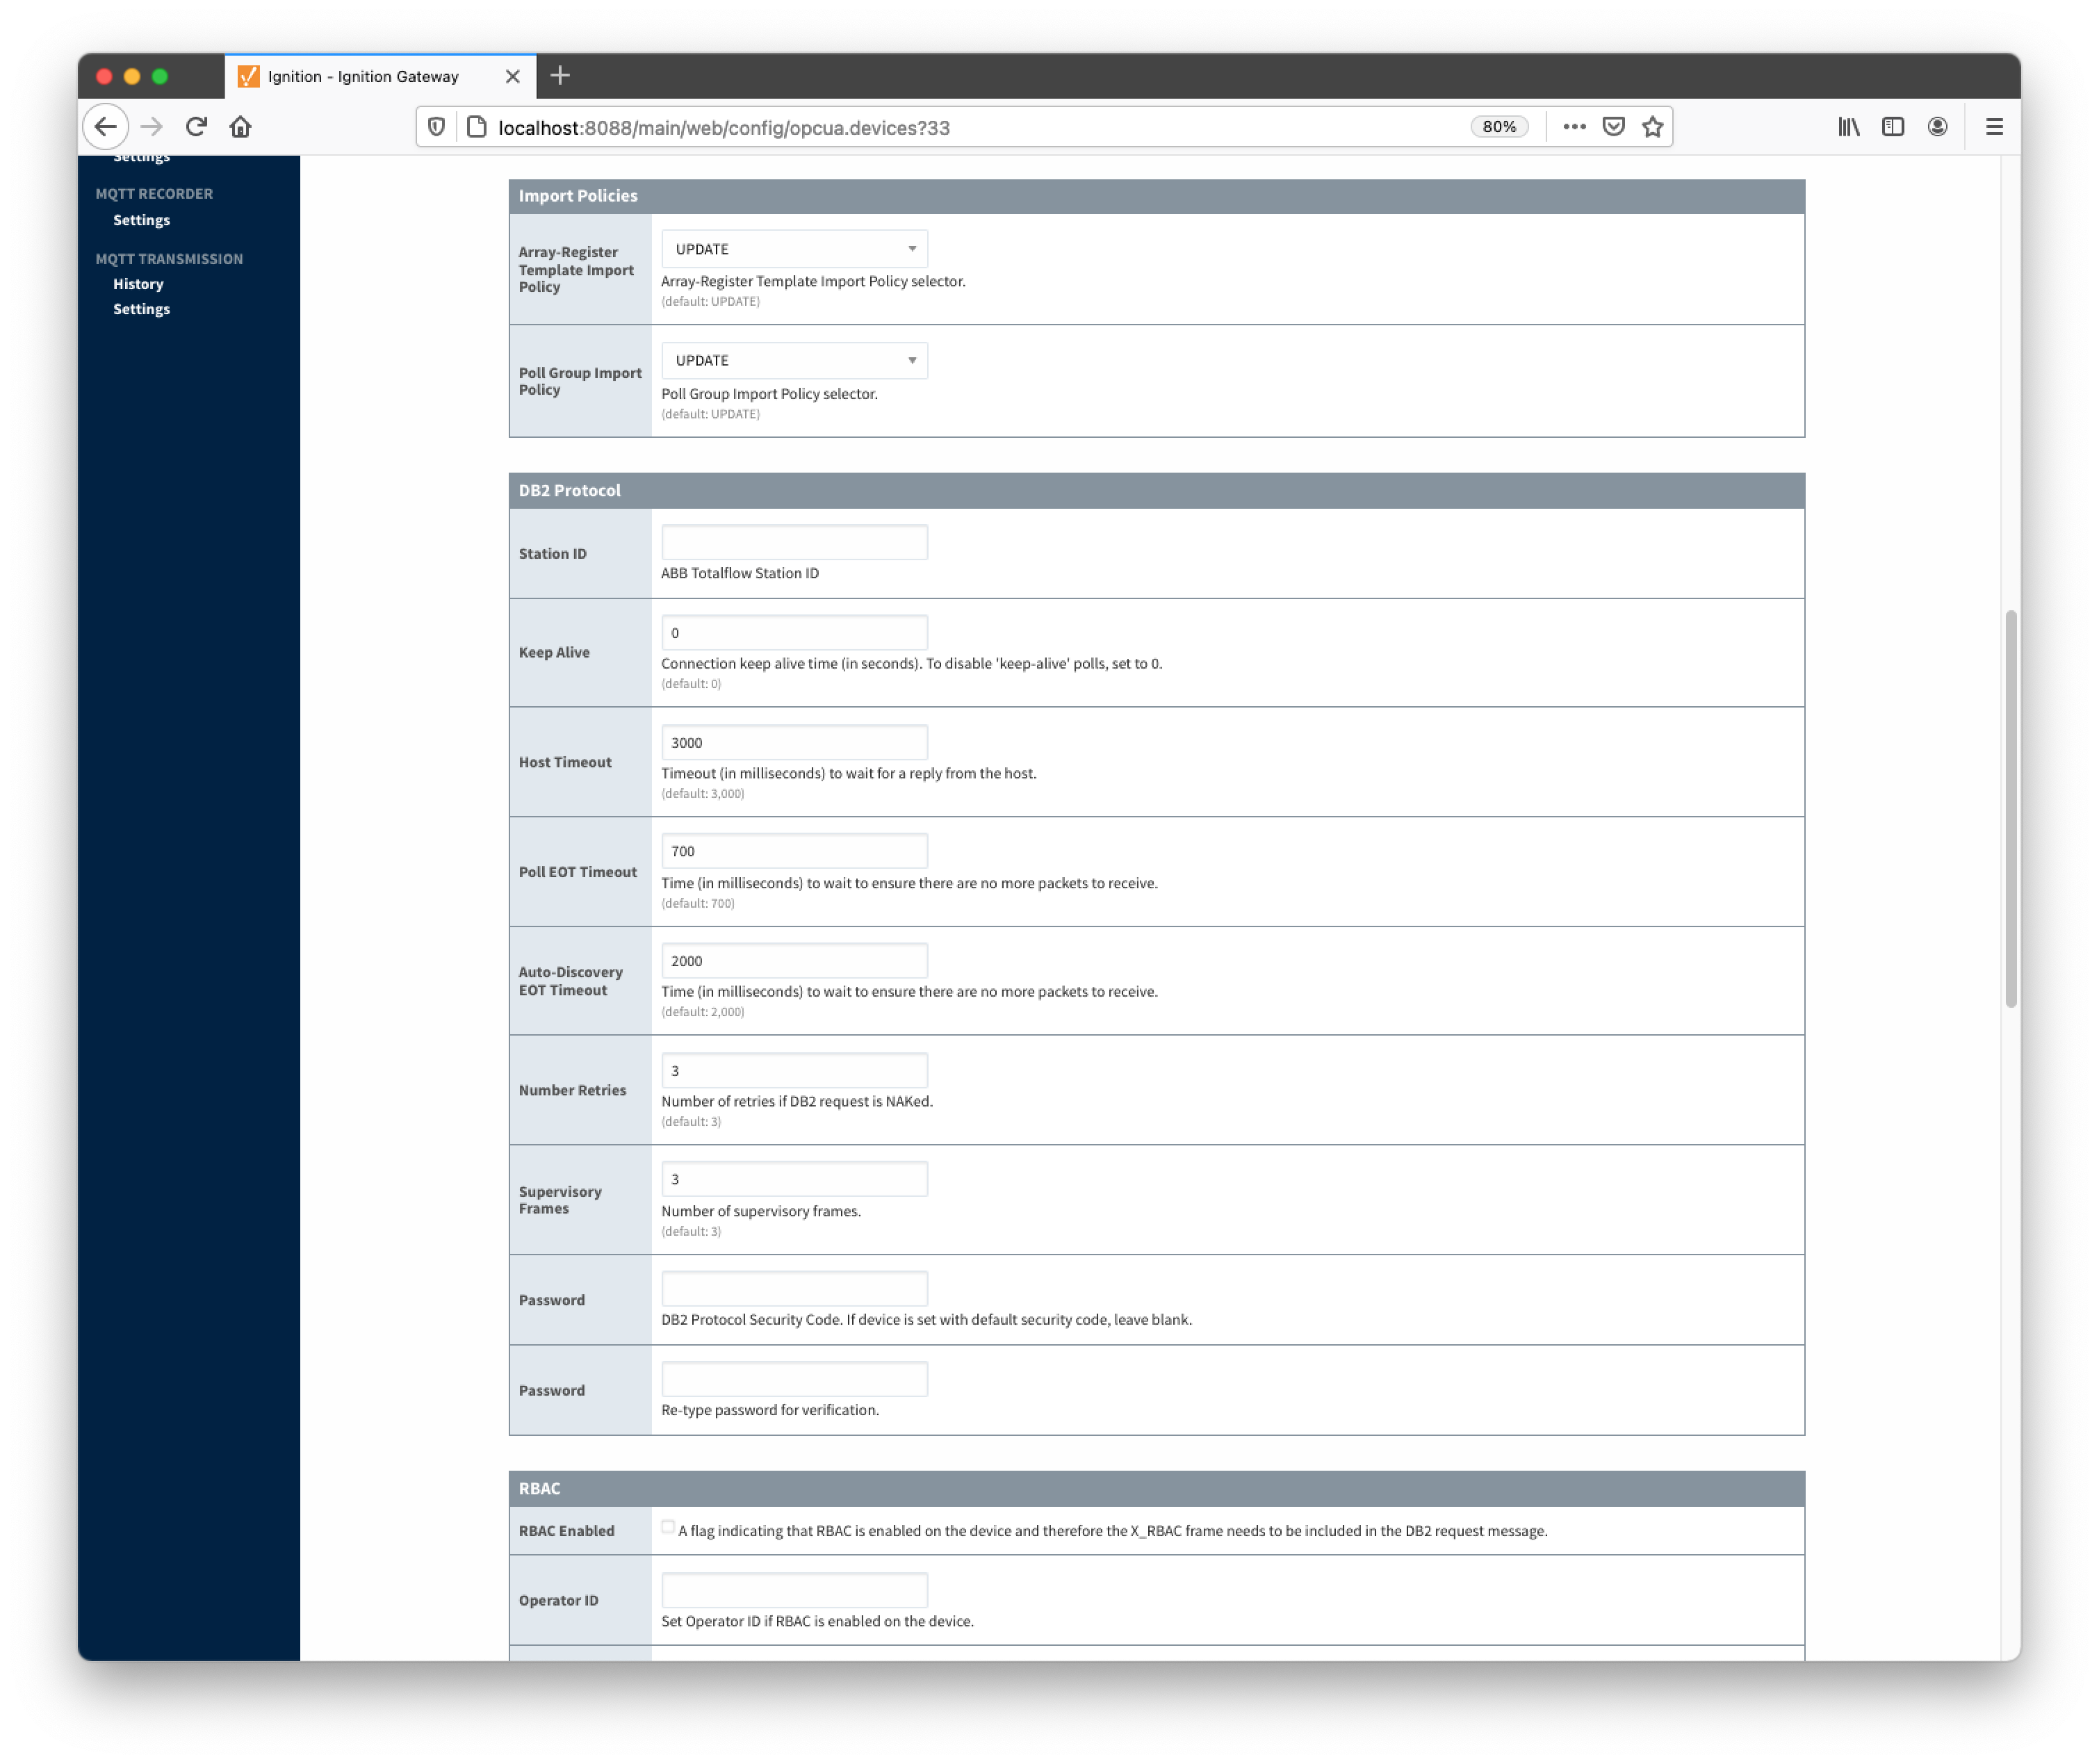
Task: Open the Library icon in toolbar
Action: [1848, 127]
